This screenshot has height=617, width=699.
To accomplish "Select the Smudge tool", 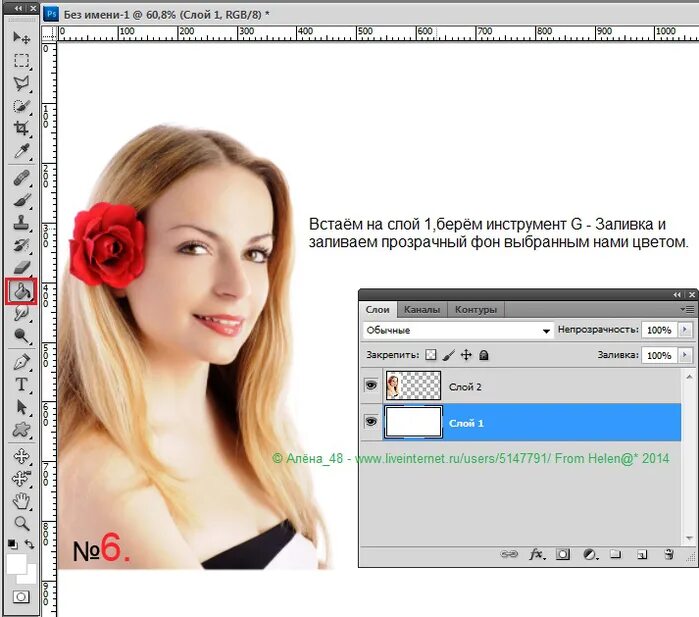I will click(x=21, y=313).
